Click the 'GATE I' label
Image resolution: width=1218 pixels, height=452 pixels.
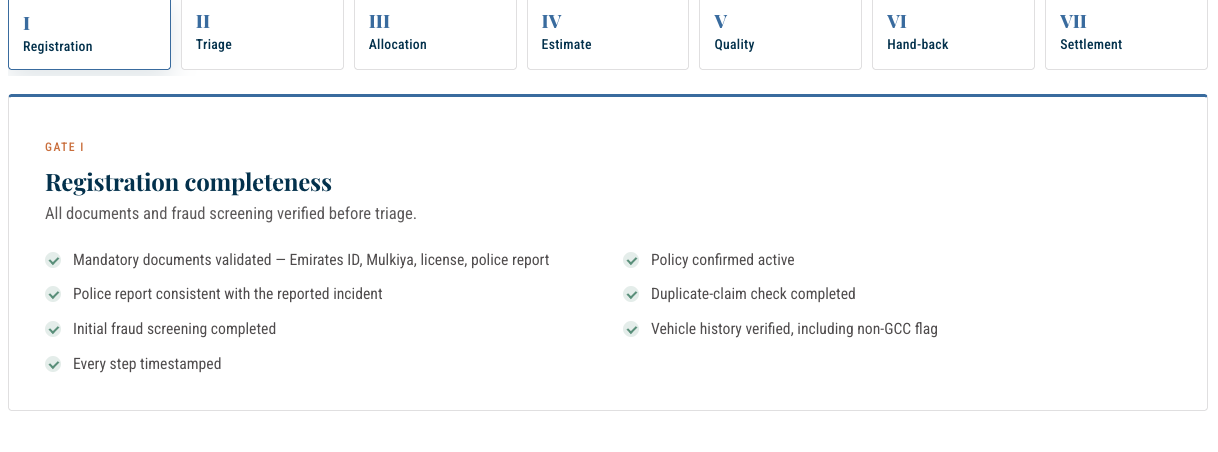(x=64, y=147)
